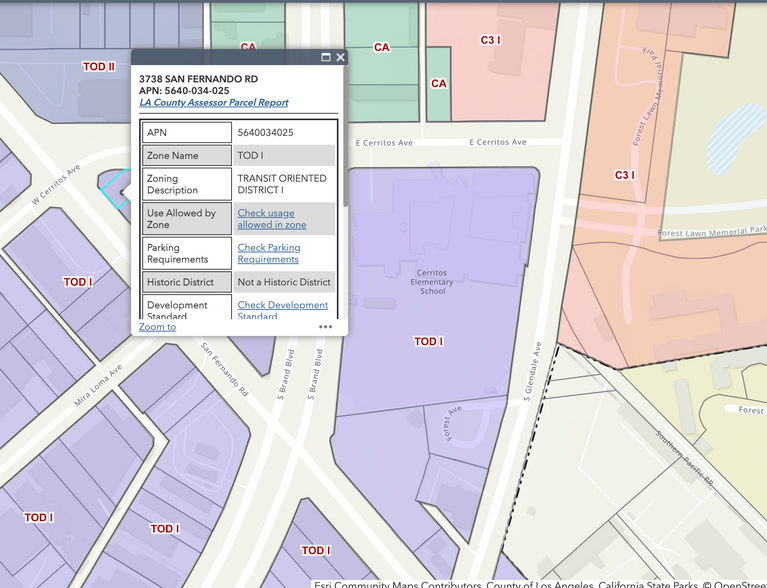Click the popup title 3738 San Fernando Rd

[198, 78]
